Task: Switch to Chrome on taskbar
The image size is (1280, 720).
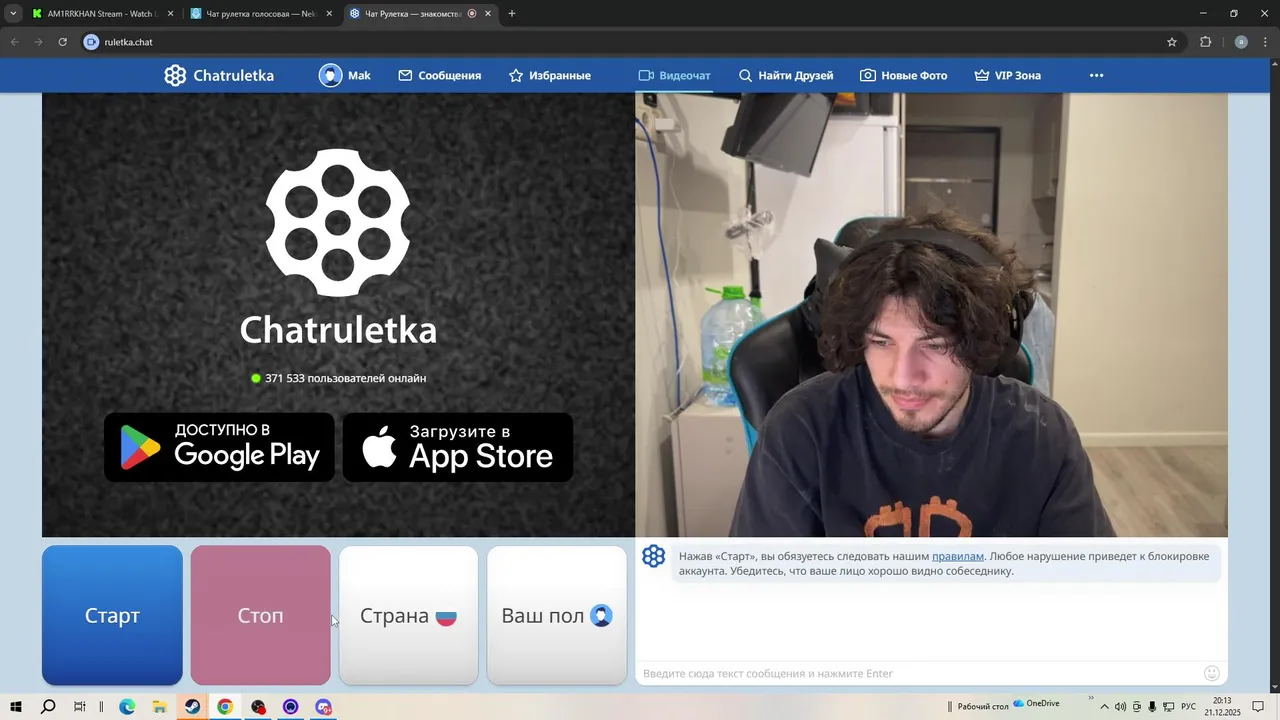Action: tap(225, 707)
